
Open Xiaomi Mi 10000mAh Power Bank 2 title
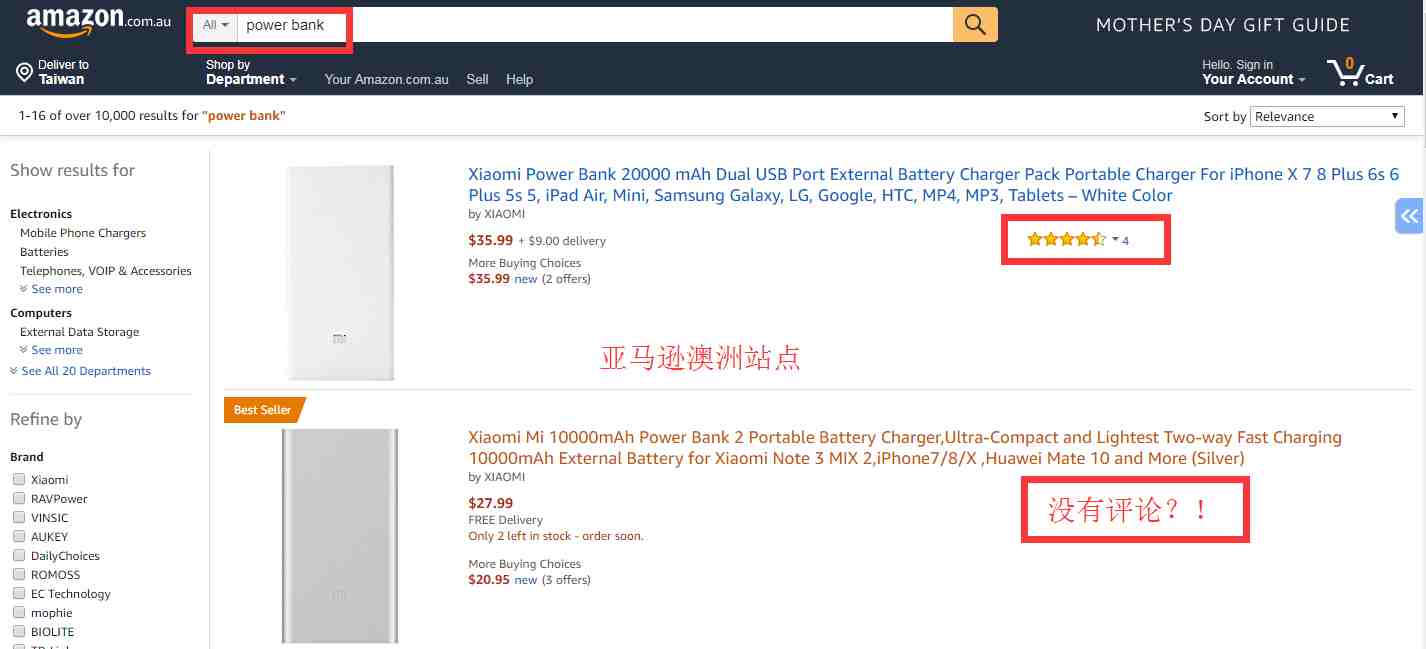pos(905,447)
